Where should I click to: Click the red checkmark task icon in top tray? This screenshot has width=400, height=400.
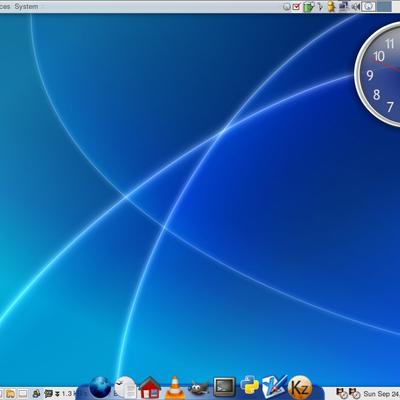coord(296,6)
